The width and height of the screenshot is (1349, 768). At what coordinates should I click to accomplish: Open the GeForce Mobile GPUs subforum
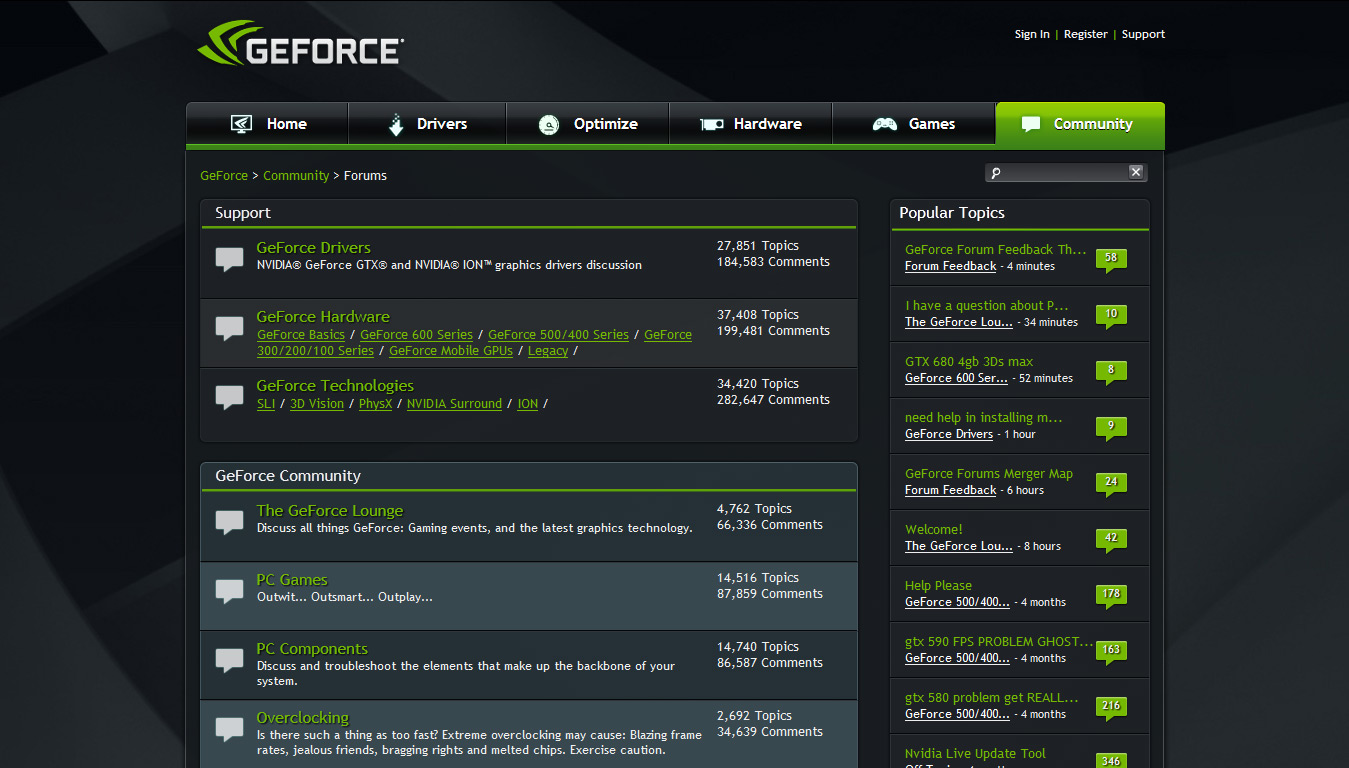pyautogui.click(x=451, y=351)
